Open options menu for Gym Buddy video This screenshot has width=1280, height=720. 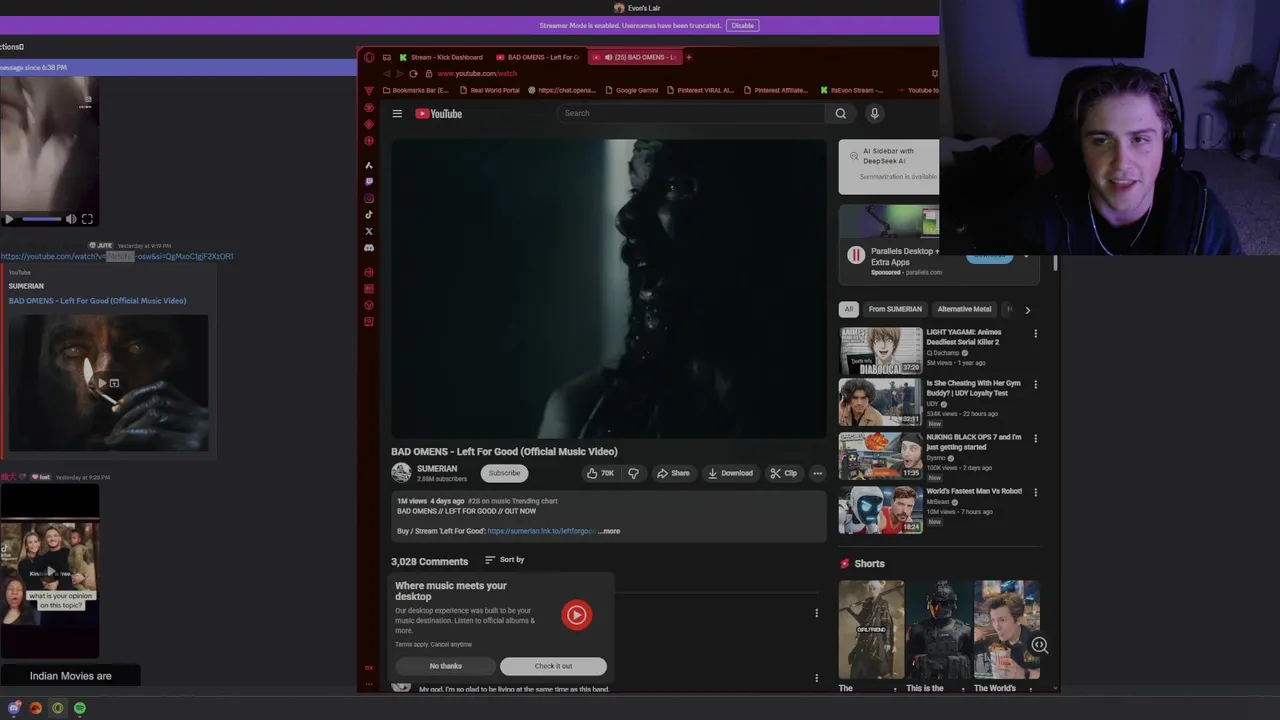[1035, 384]
